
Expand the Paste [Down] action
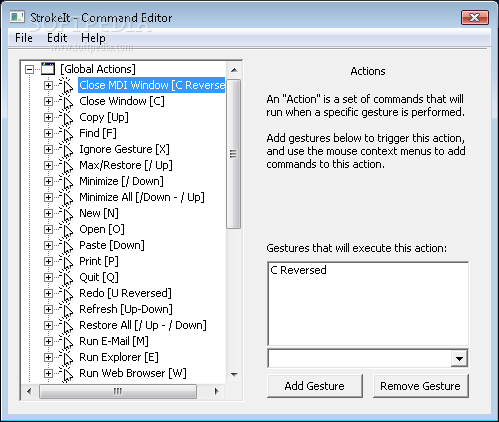[x=48, y=245]
